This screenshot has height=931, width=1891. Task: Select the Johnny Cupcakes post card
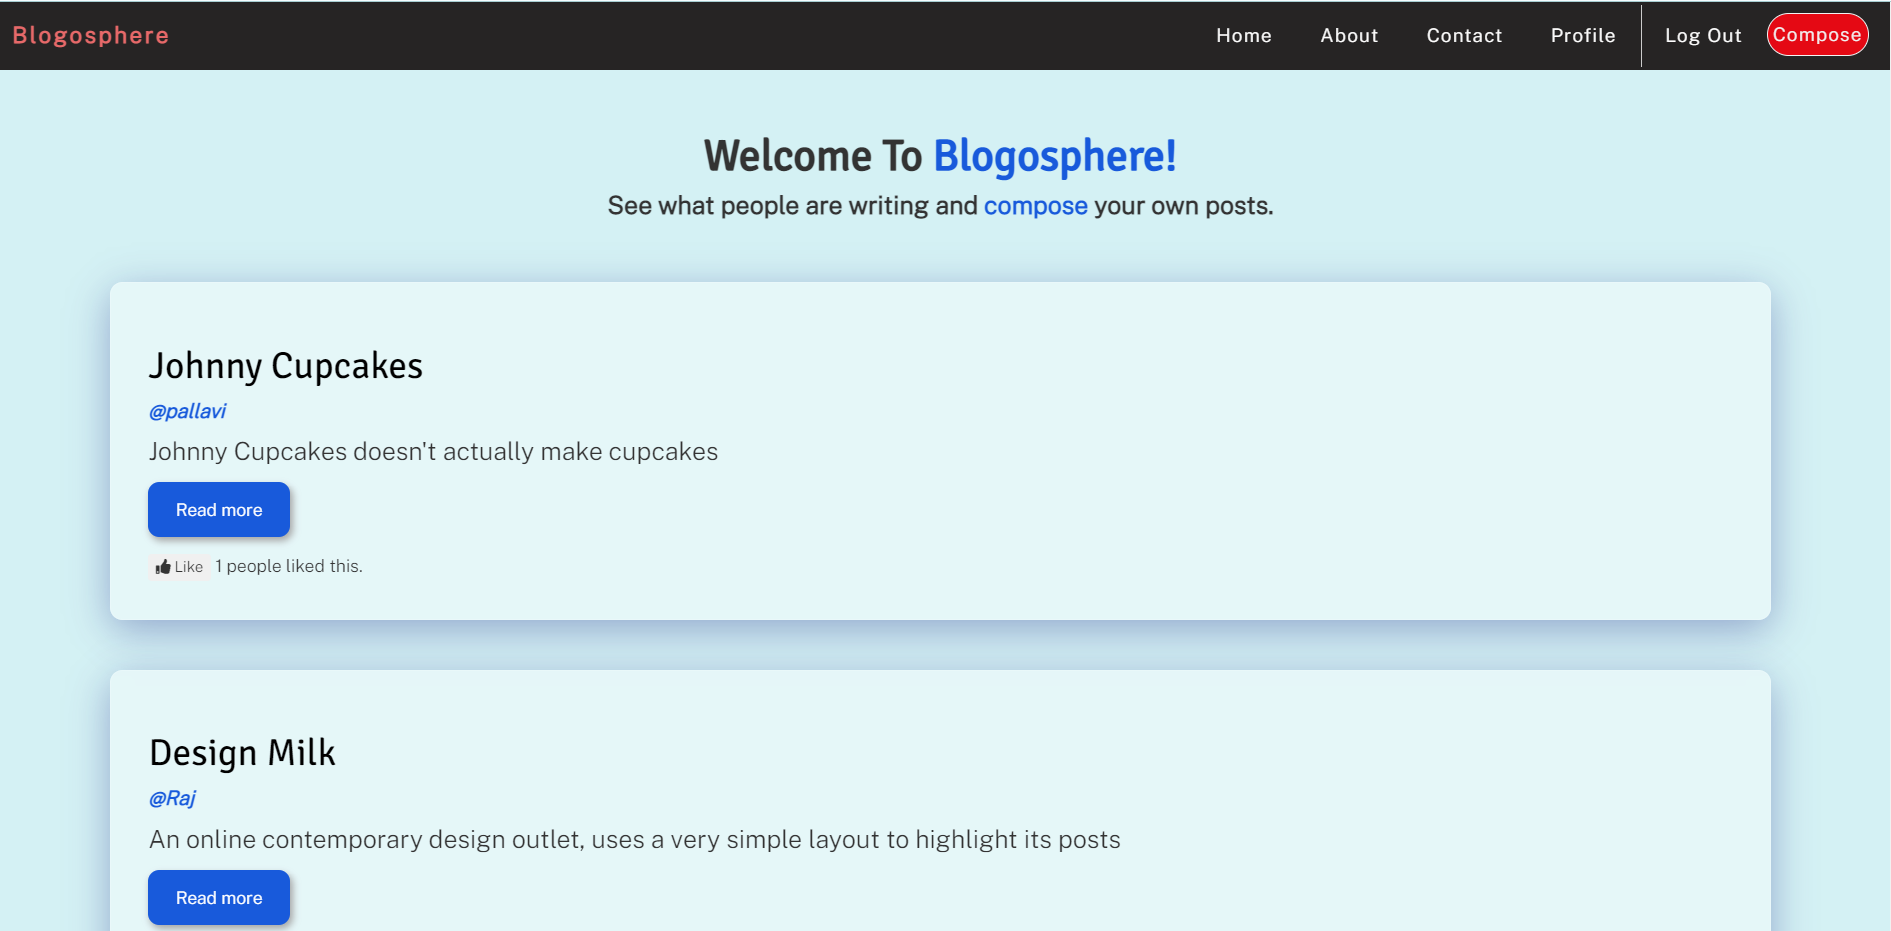click(940, 450)
